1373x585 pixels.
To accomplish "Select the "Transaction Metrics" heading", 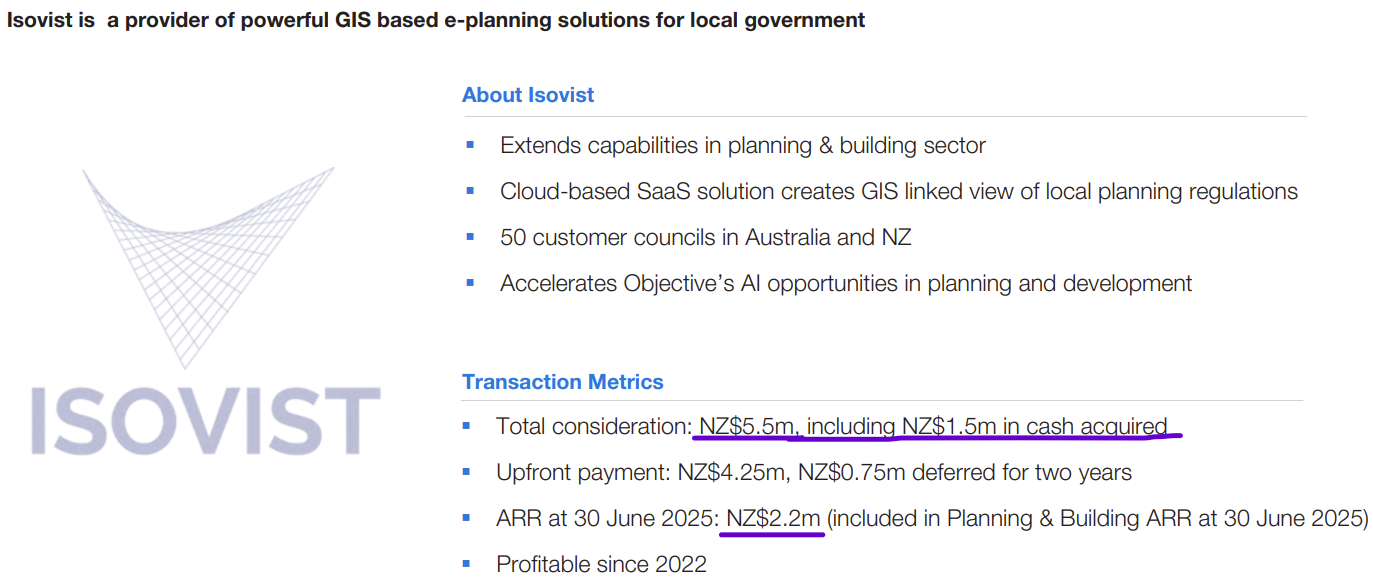I will (562, 382).
